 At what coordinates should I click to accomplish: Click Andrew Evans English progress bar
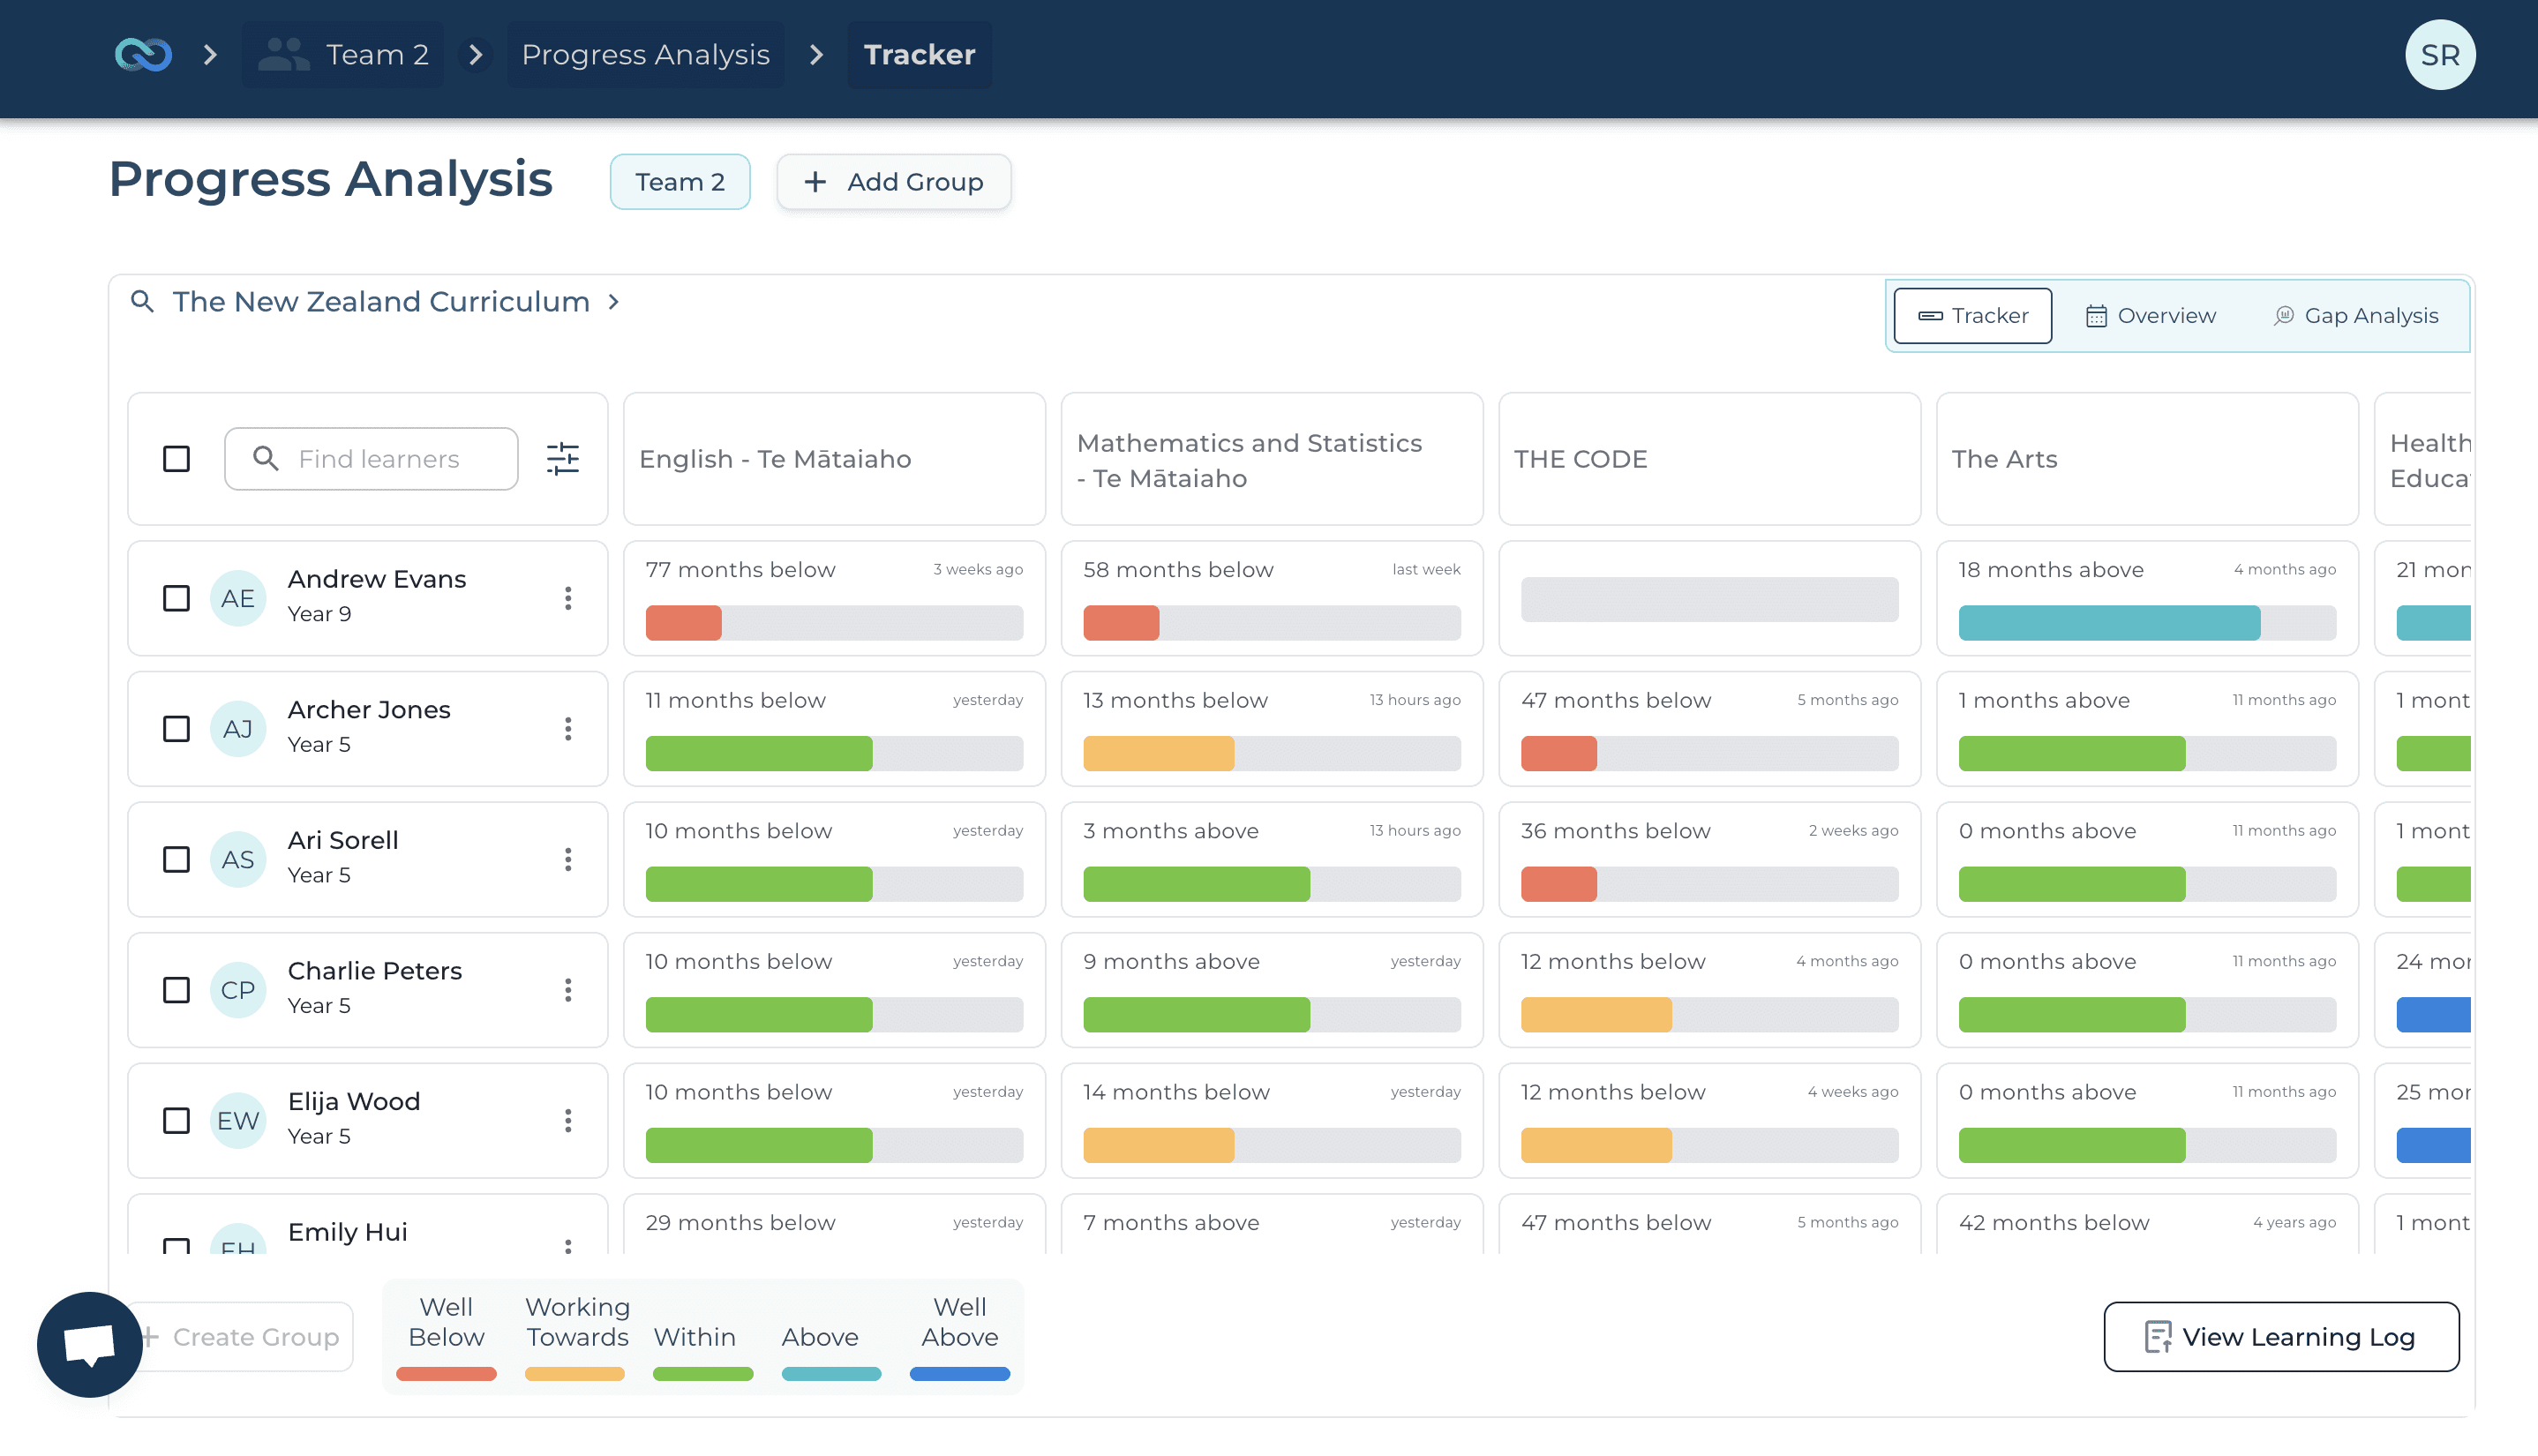click(834, 623)
